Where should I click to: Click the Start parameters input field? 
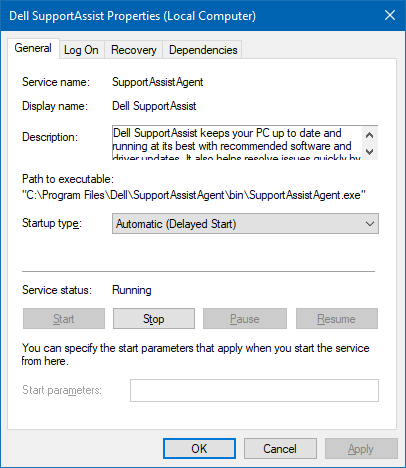click(x=254, y=390)
